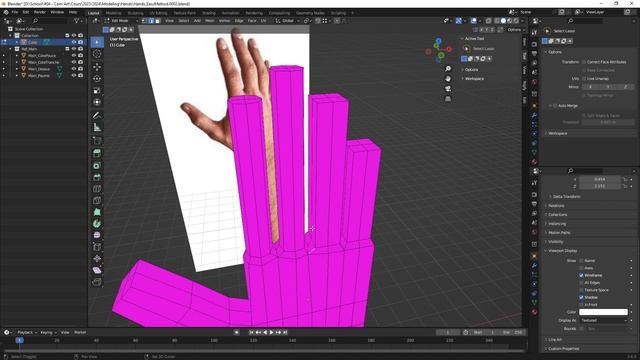
Task: Select the Measure tool
Action: 97,127
